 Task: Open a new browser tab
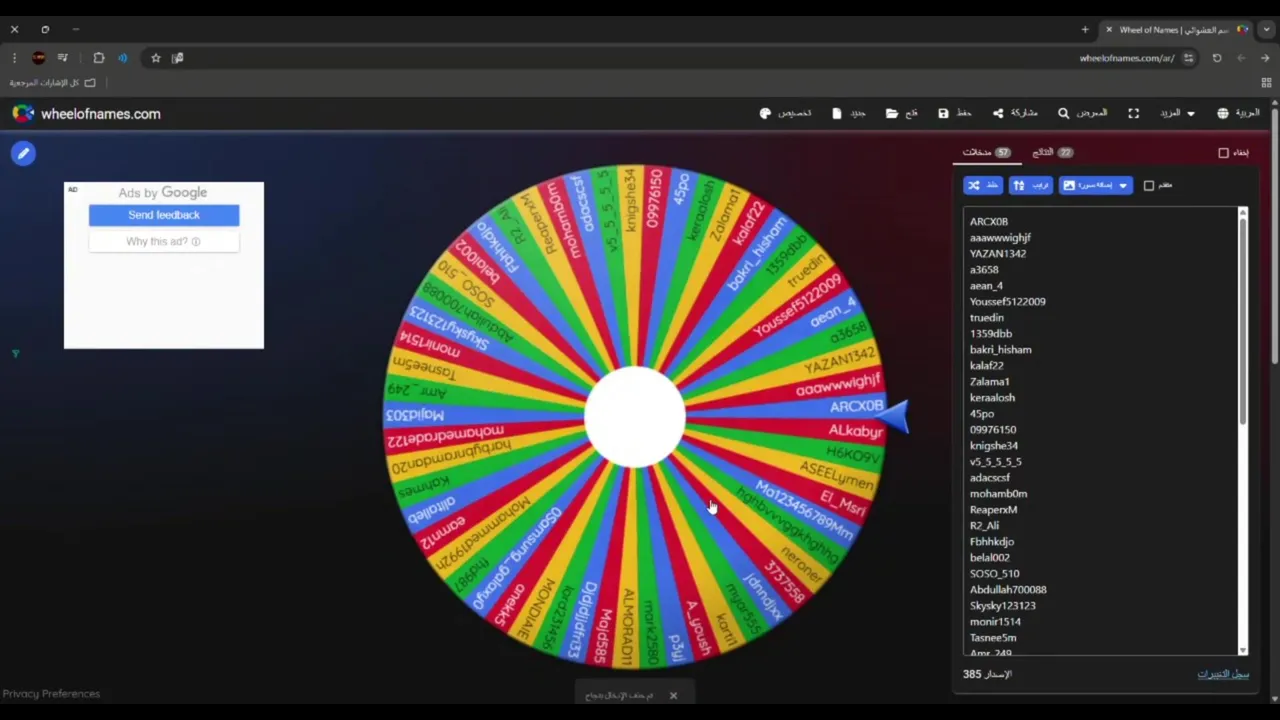coord(1085,30)
